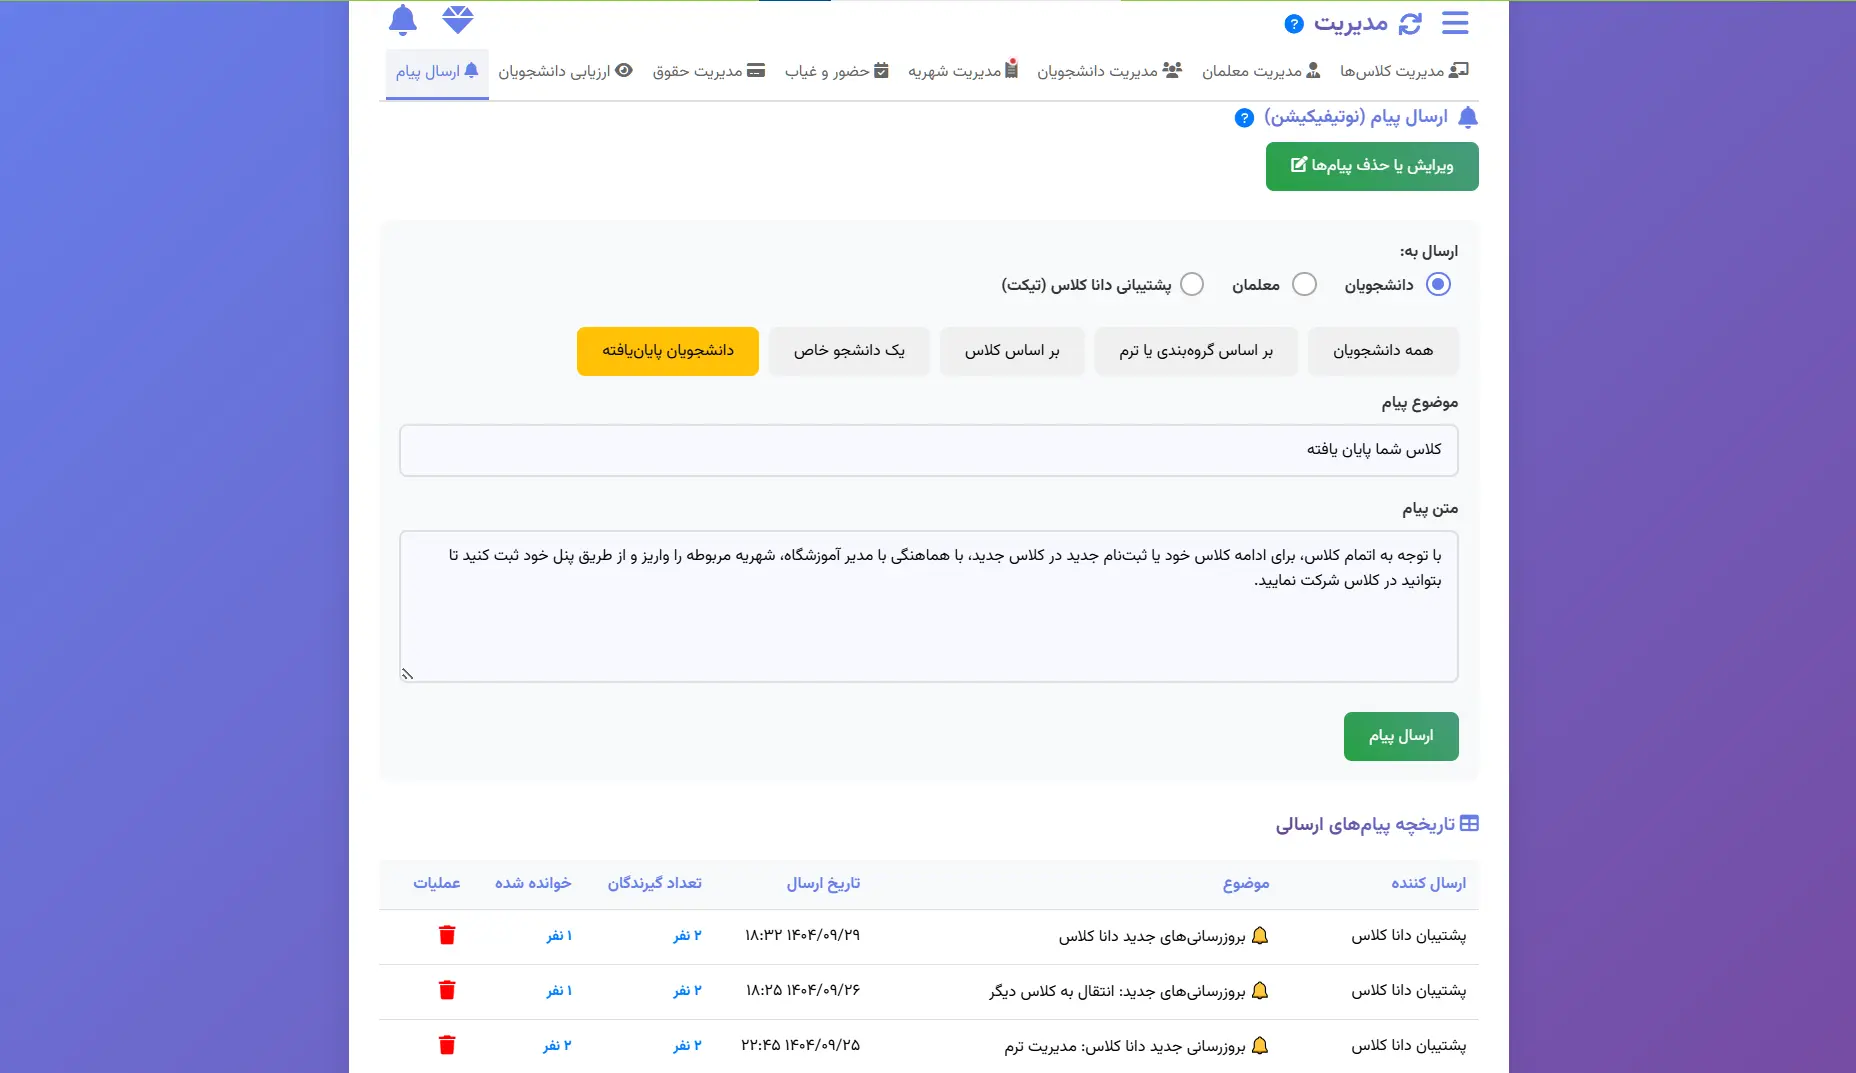Open the hamburger menu
Viewport: 1856px width, 1073px height.
pyautogui.click(x=1456, y=23)
